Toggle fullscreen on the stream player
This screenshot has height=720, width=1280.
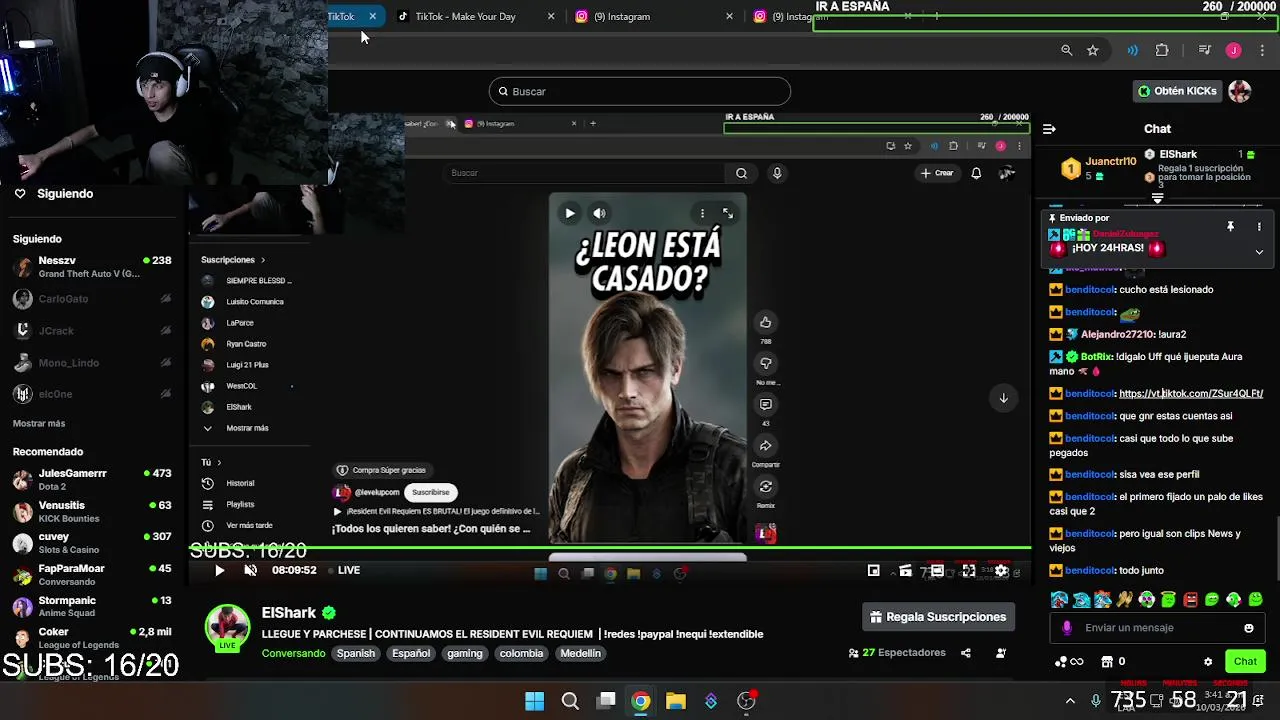pyautogui.click(x=969, y=570)
